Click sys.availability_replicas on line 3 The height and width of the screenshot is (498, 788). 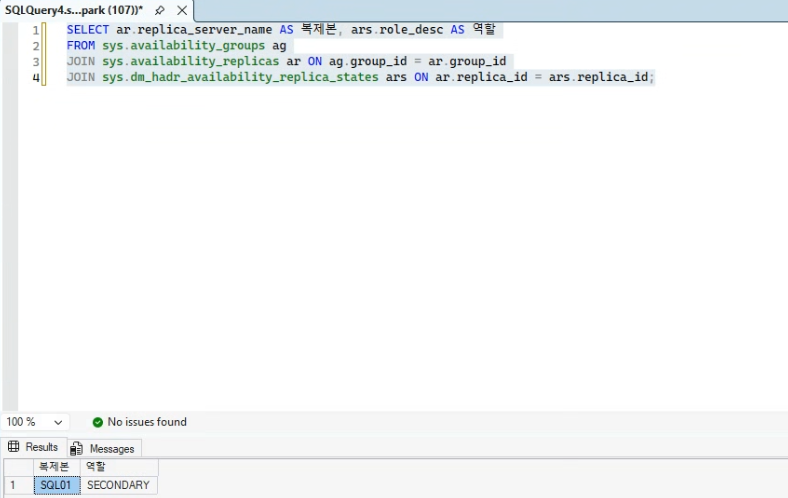190,61
